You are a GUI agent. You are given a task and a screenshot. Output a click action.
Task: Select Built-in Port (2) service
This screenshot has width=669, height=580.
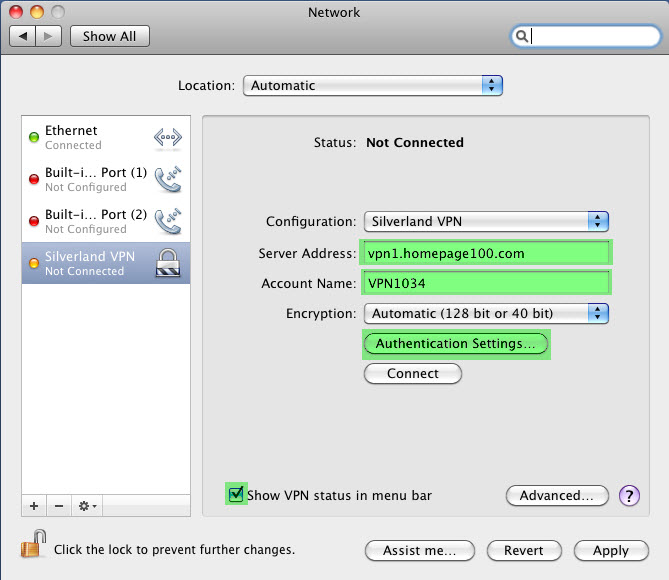click(x=106, y=221)
